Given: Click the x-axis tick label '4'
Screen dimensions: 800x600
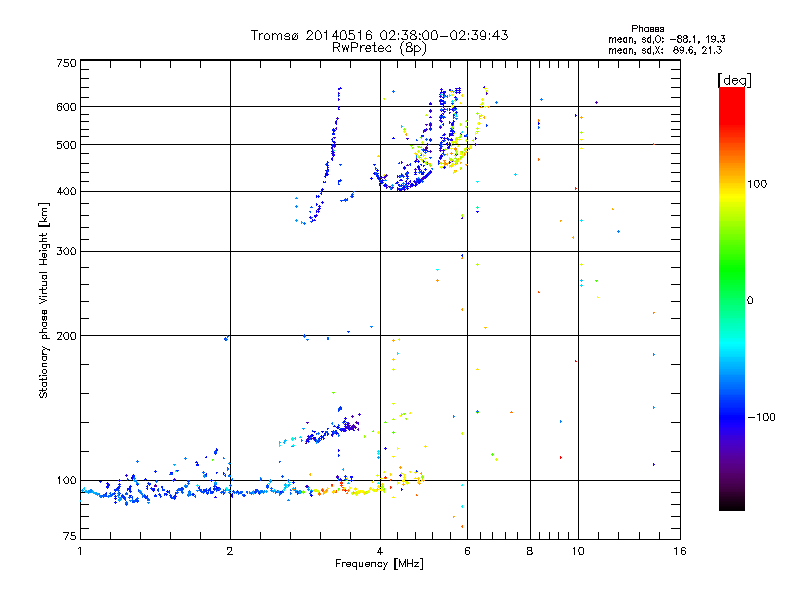Looking at the screenshot, I should (x=380, y=551).
